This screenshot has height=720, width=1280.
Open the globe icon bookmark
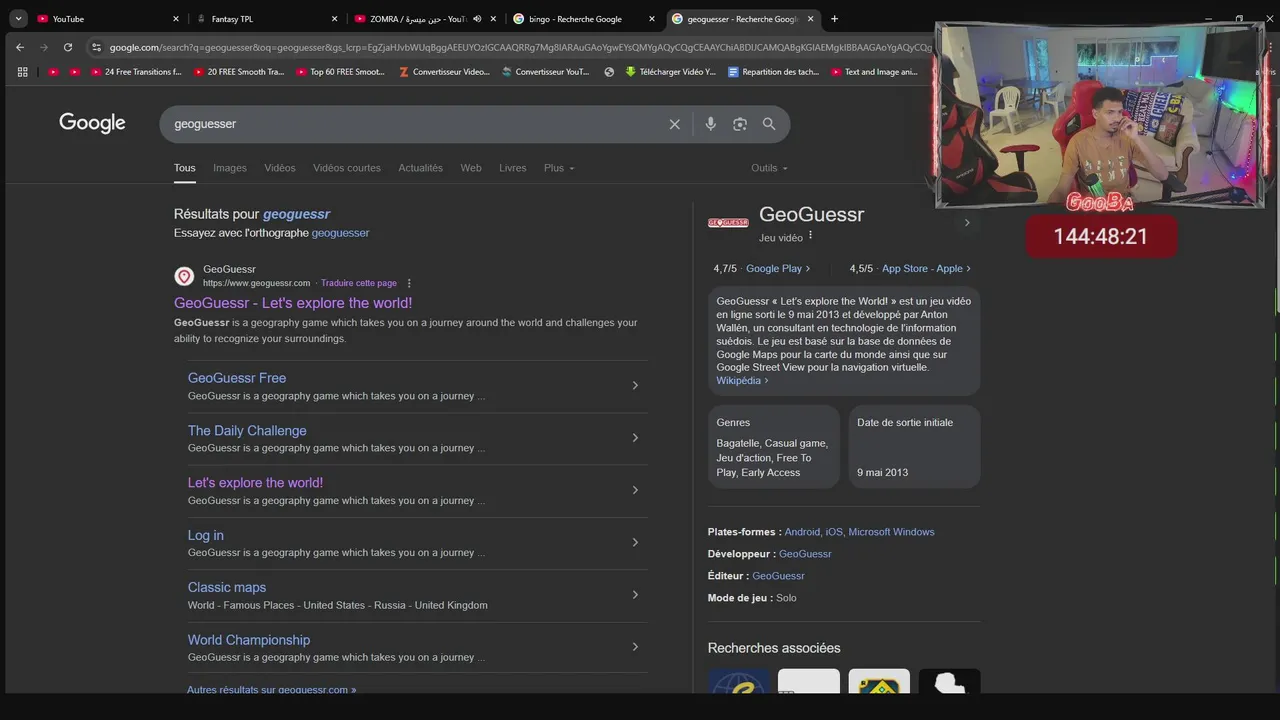click(x=609, y=72)
